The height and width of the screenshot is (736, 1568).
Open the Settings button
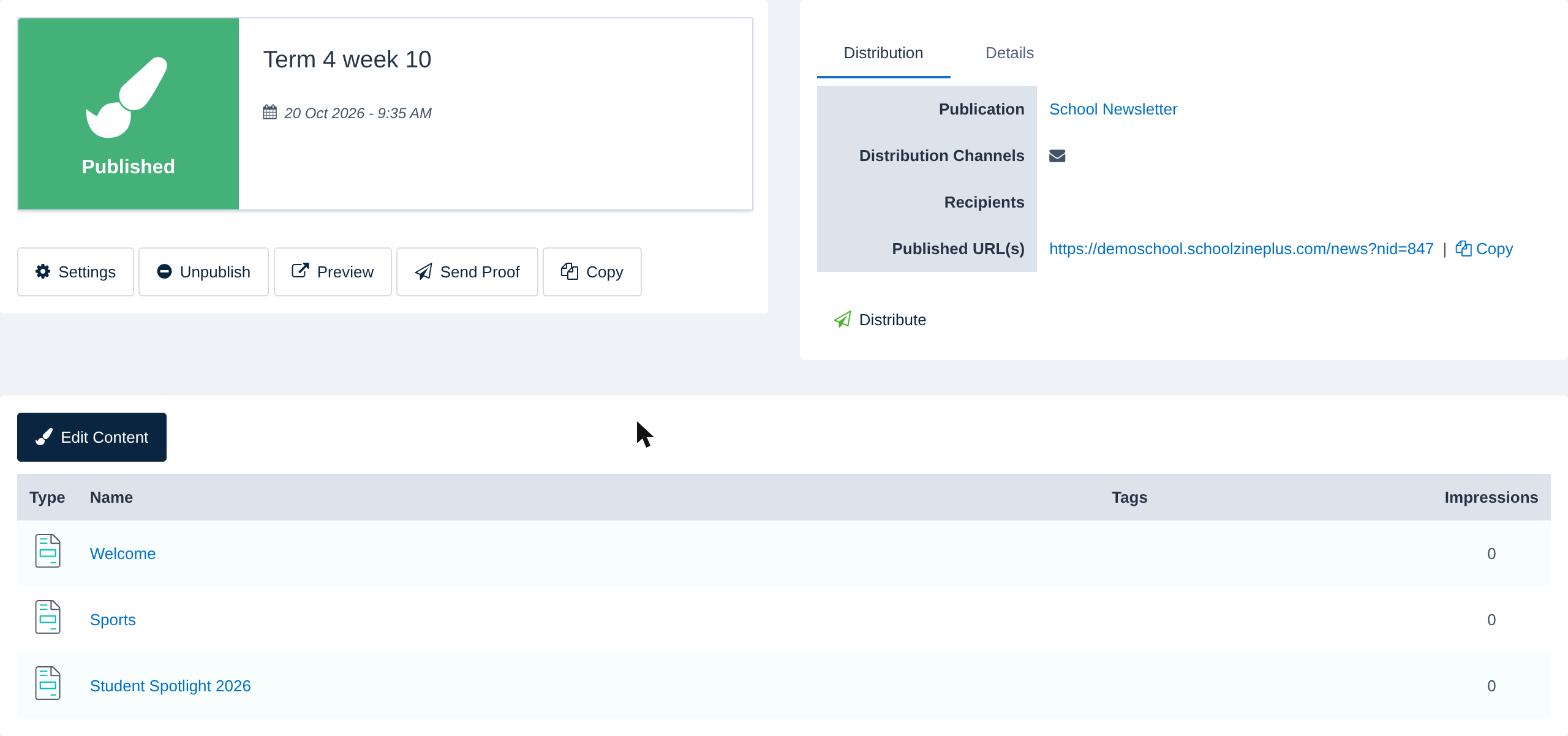coord(75,272)
